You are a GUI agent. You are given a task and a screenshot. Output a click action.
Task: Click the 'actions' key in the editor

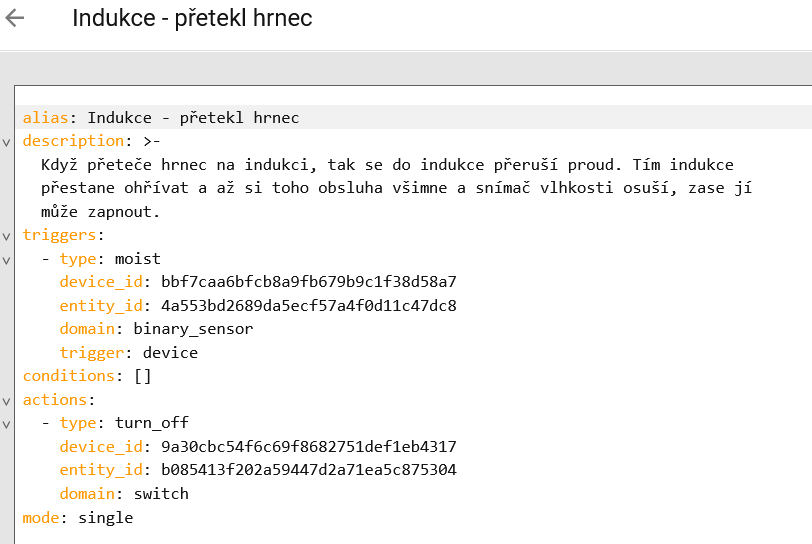coord(55,400)
